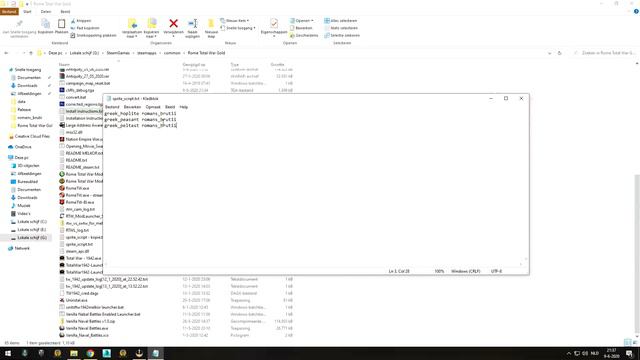Click the Explorer back arrow
640x360 pixels.
point(6,53)
